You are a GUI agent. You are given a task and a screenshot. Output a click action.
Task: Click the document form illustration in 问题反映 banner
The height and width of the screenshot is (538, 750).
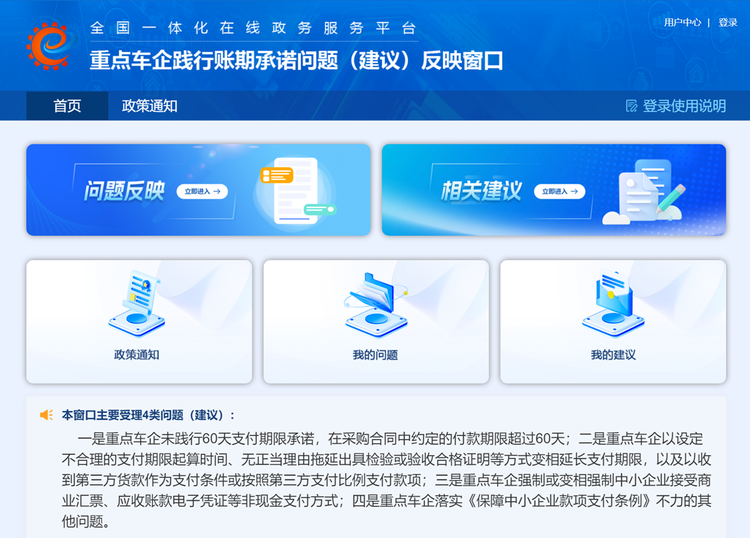pos(297,191)
